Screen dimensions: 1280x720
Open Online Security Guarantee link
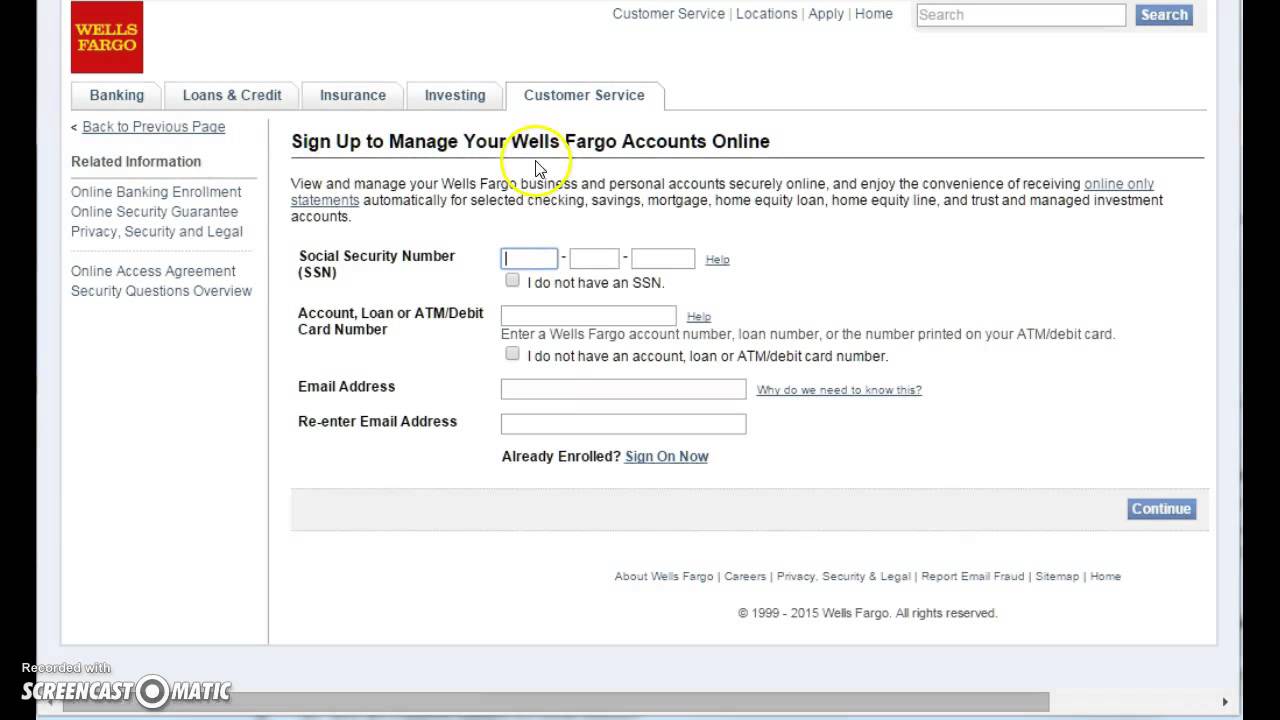[x=154, y=212]
